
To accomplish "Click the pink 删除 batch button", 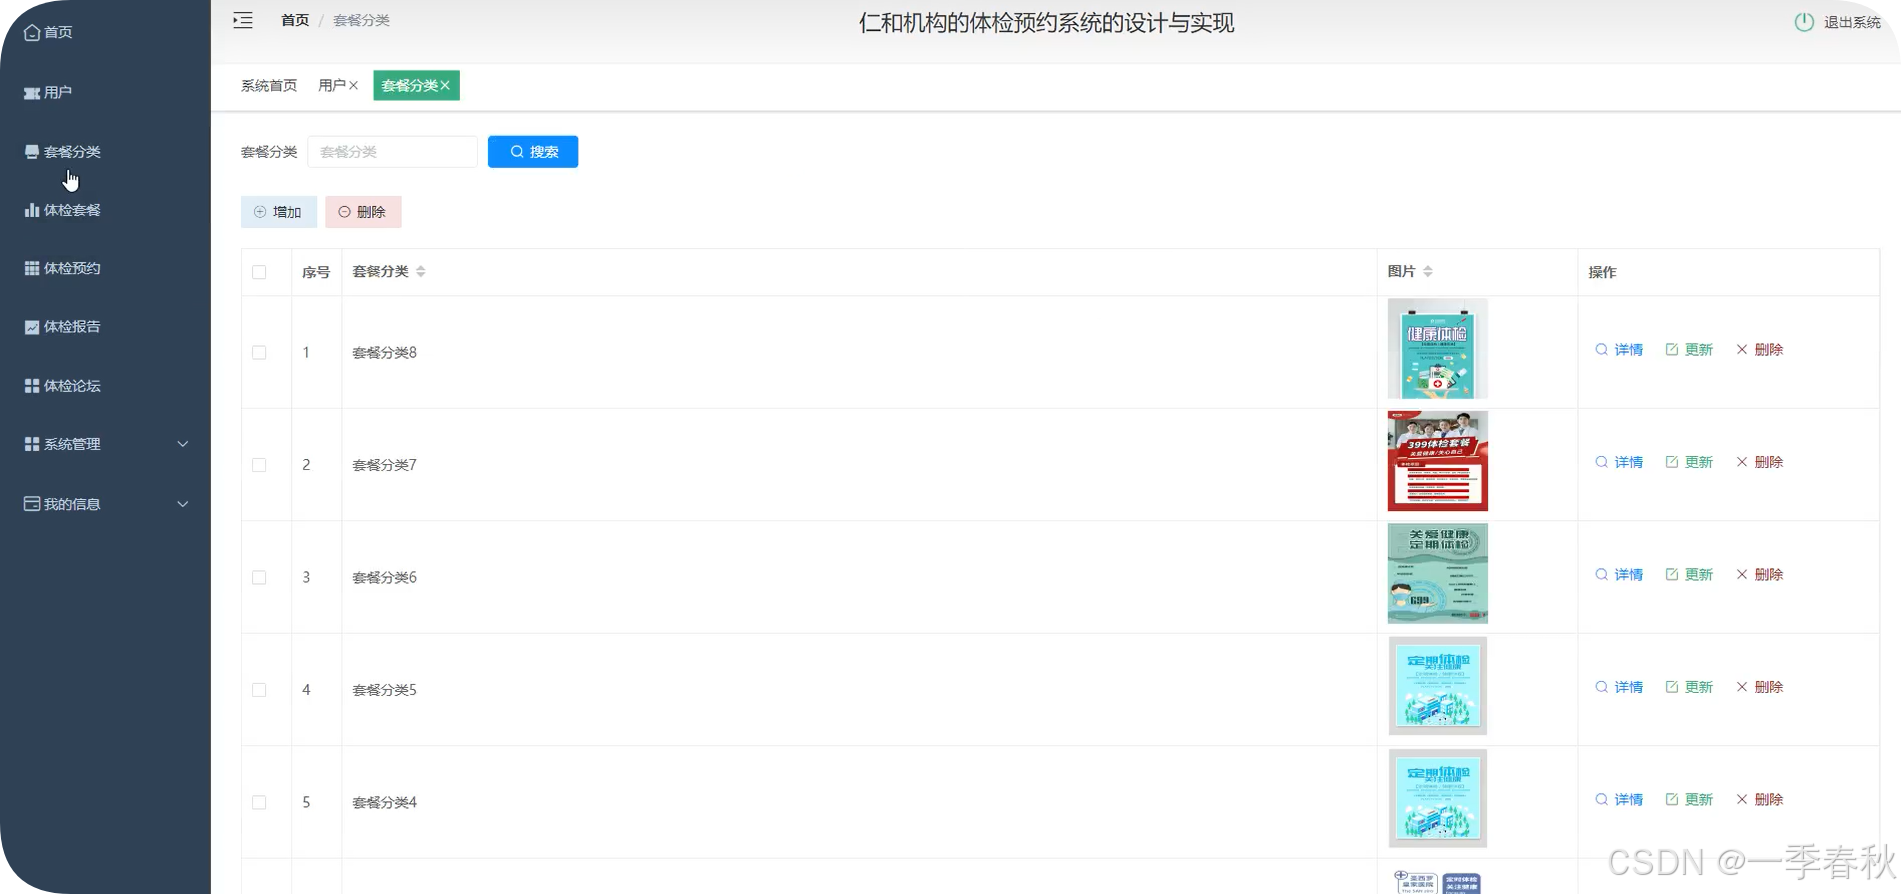I will coord(363,212).
